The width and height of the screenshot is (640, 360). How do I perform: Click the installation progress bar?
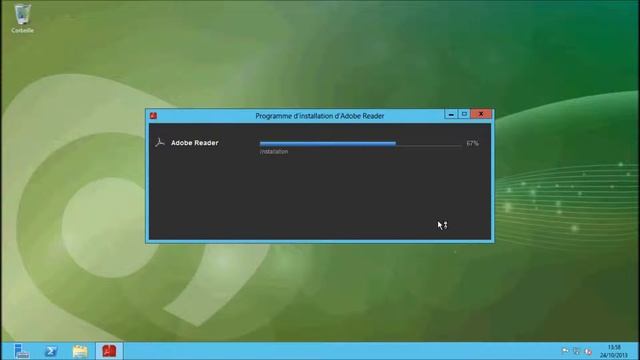pyautogui.click(x=360, y=144)
